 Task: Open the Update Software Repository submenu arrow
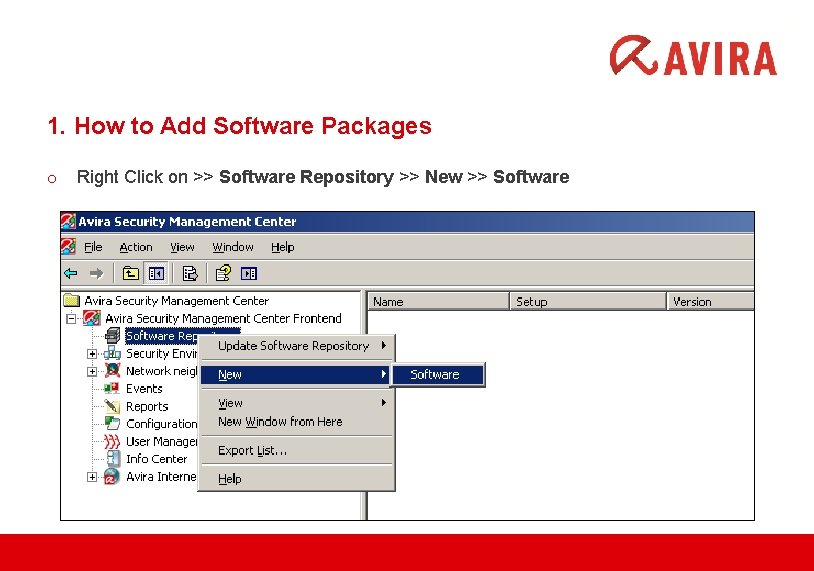384,345
